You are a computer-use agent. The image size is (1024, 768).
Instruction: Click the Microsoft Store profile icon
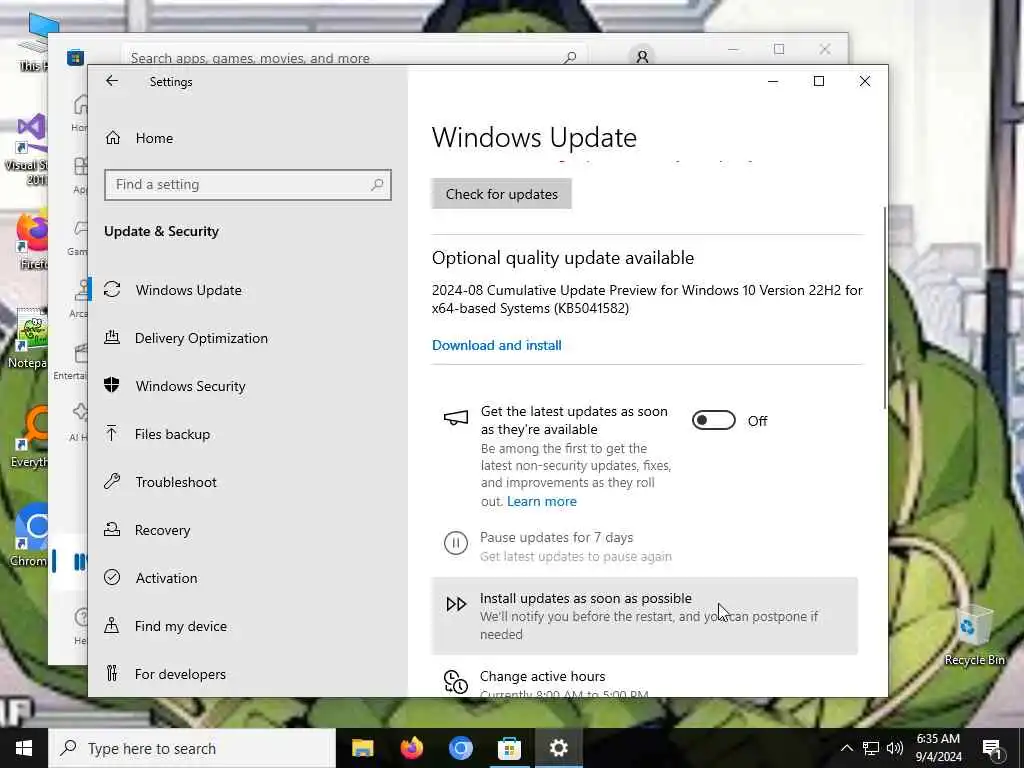(x=642, y=57)
